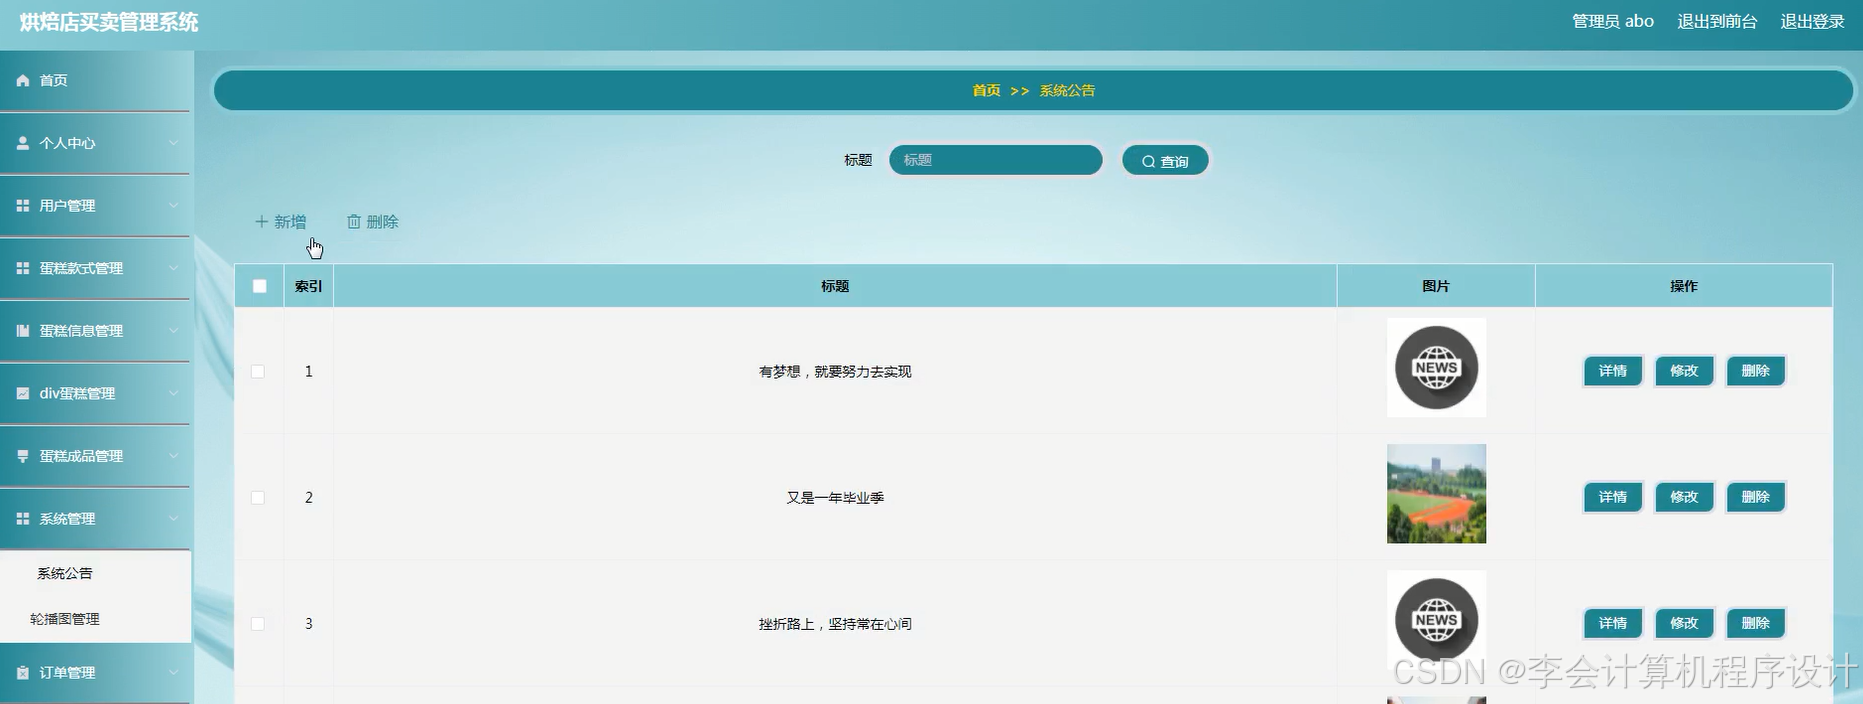Click the title text 有梦想，就要努力去实现

835,372
